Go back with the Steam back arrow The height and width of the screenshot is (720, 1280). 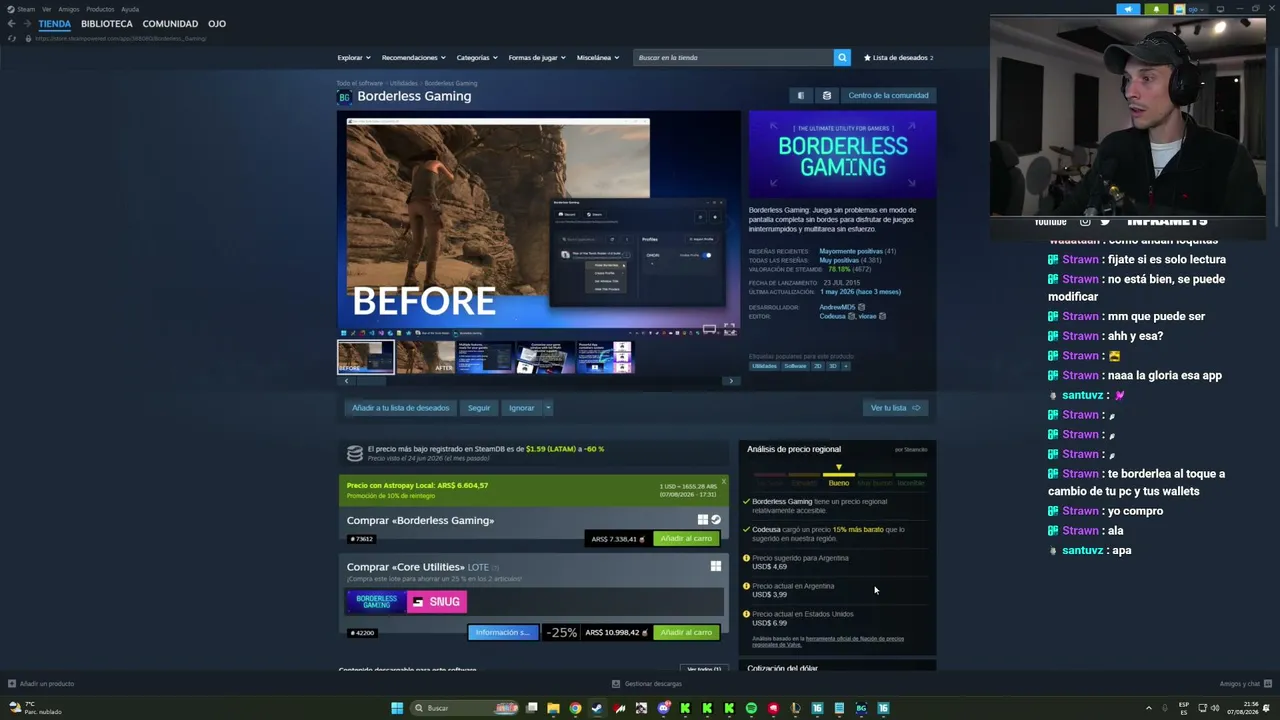(11, 24)
